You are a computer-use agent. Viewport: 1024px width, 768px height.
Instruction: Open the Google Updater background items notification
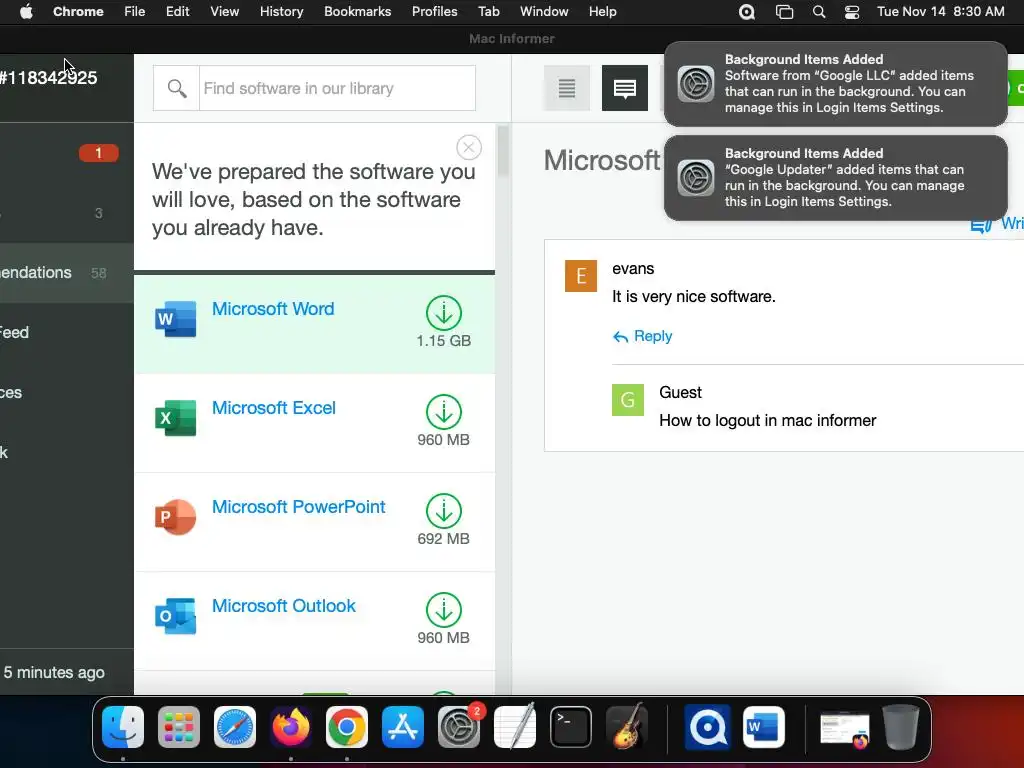(836, 178)
